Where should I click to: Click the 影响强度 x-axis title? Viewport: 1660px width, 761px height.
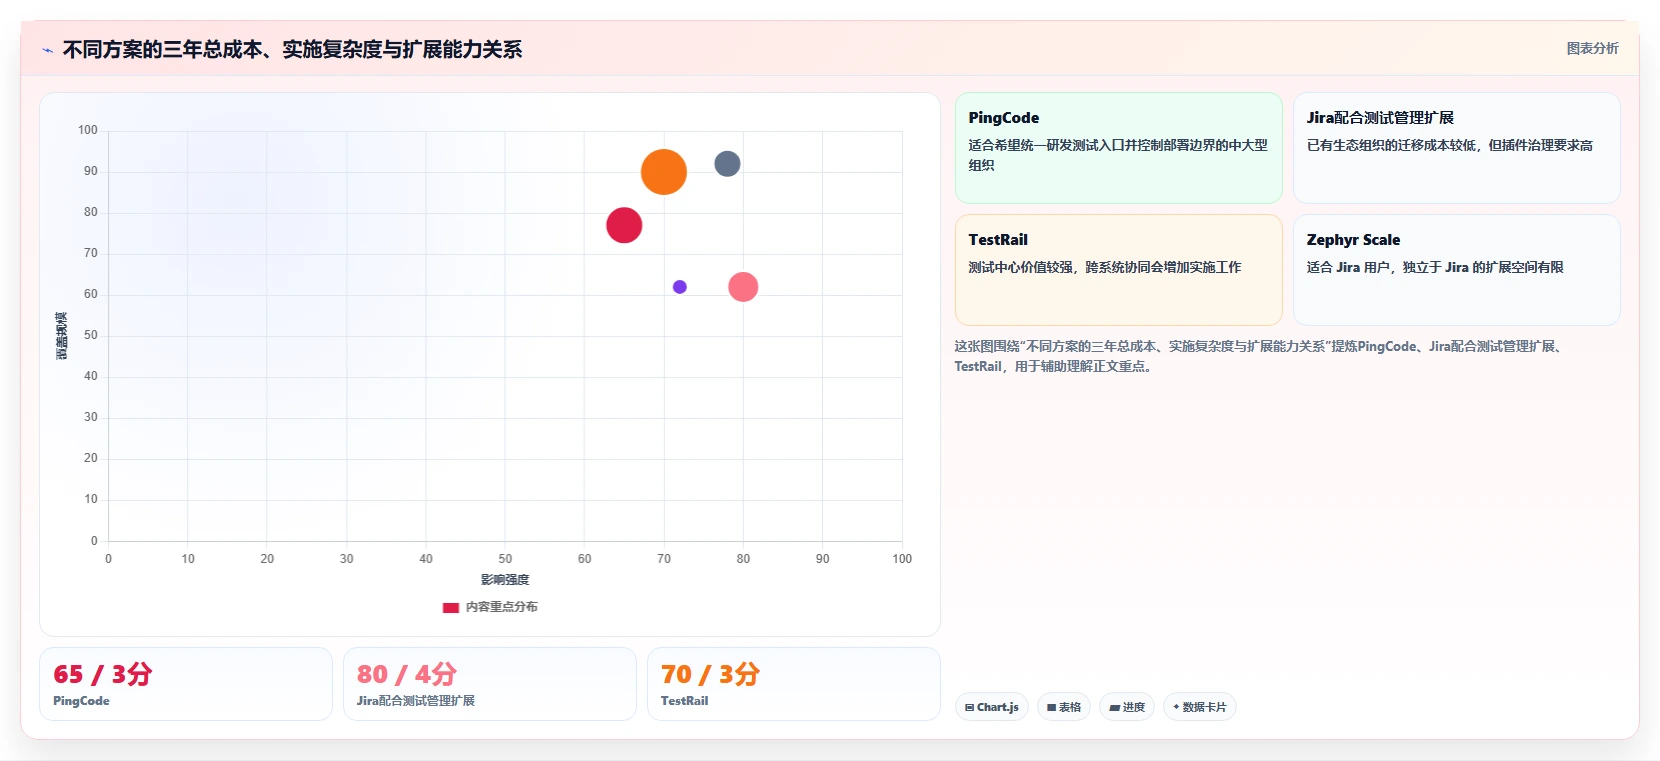click(505, 580)
